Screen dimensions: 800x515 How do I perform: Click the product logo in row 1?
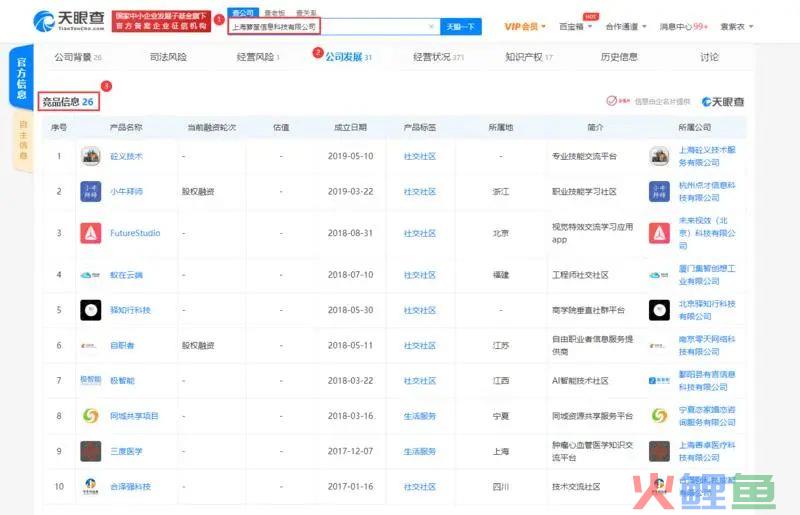click(91, 156)
